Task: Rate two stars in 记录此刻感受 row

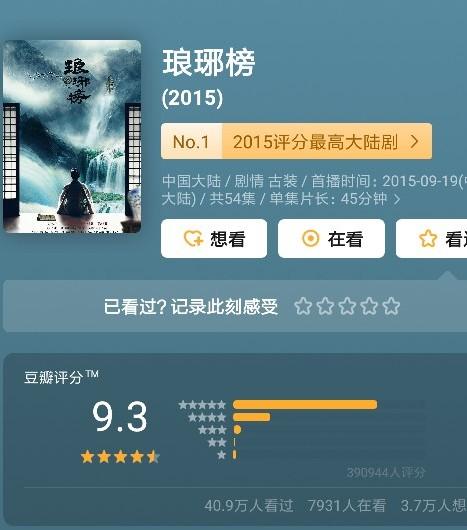Action: tap(325, 306)
